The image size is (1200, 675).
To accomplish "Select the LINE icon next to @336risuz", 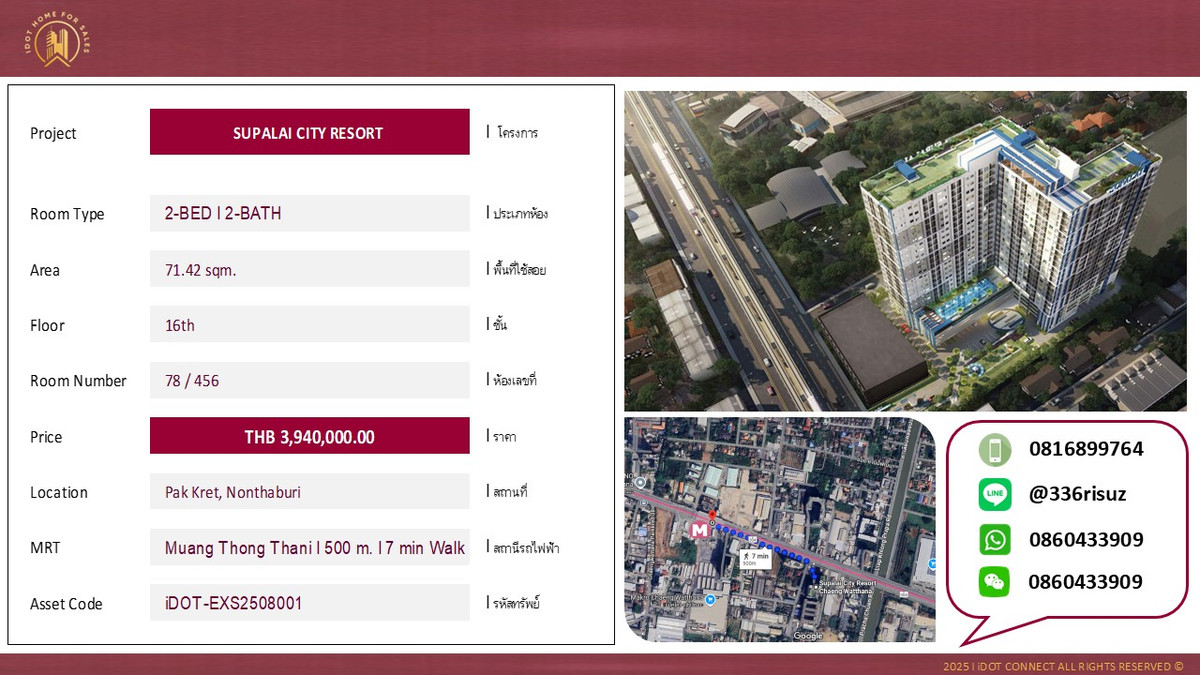I will point(994,494).
